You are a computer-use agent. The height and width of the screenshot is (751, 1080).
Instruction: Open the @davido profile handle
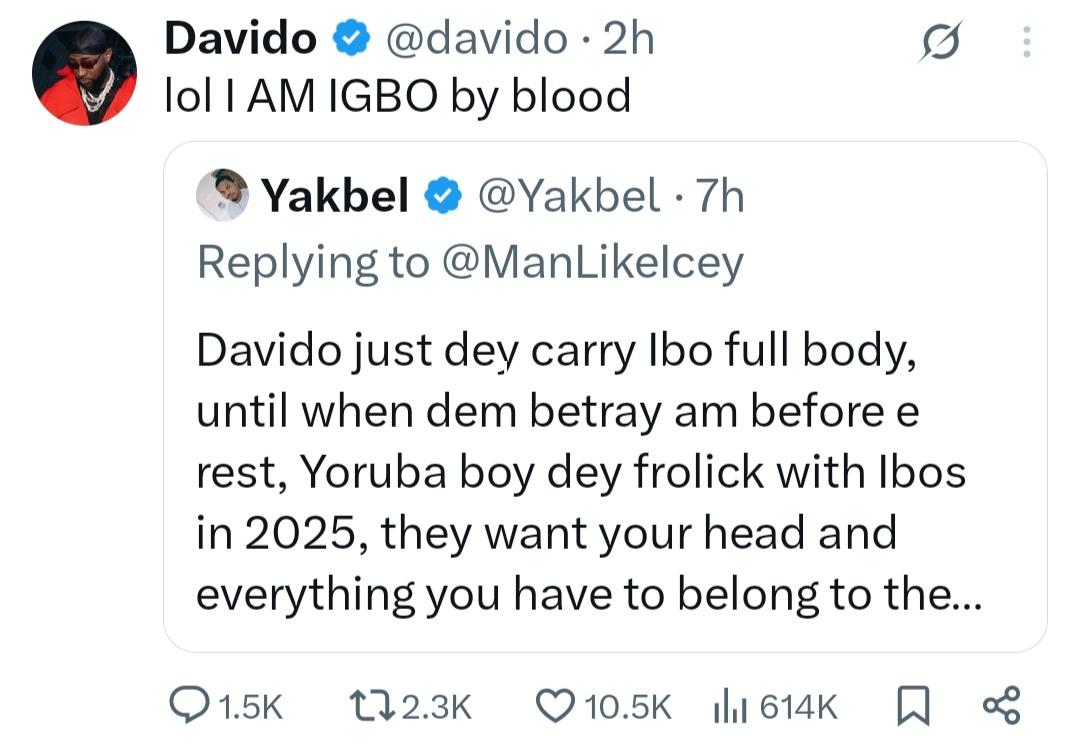coord(480,37)
